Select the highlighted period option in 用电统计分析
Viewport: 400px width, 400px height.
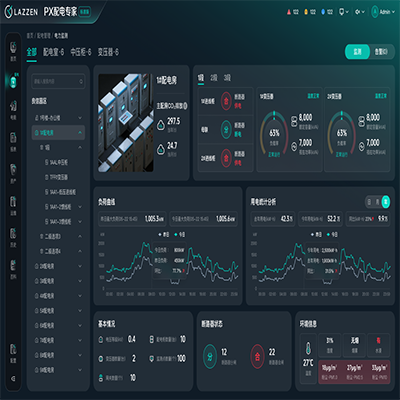pos(386,201)
